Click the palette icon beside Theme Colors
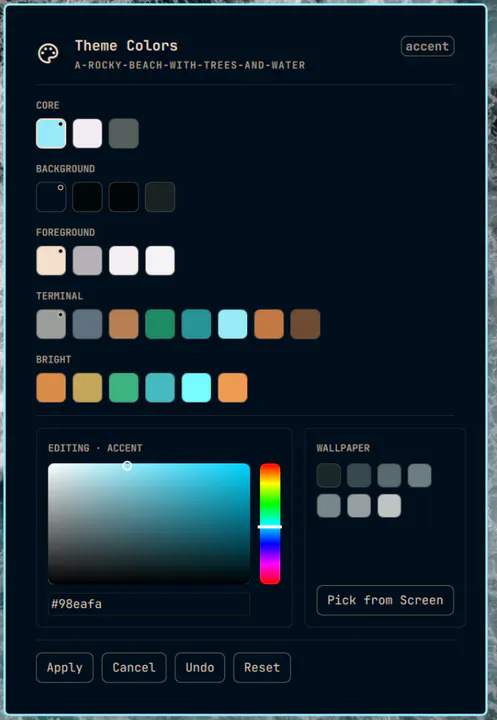 pos(48,54)
